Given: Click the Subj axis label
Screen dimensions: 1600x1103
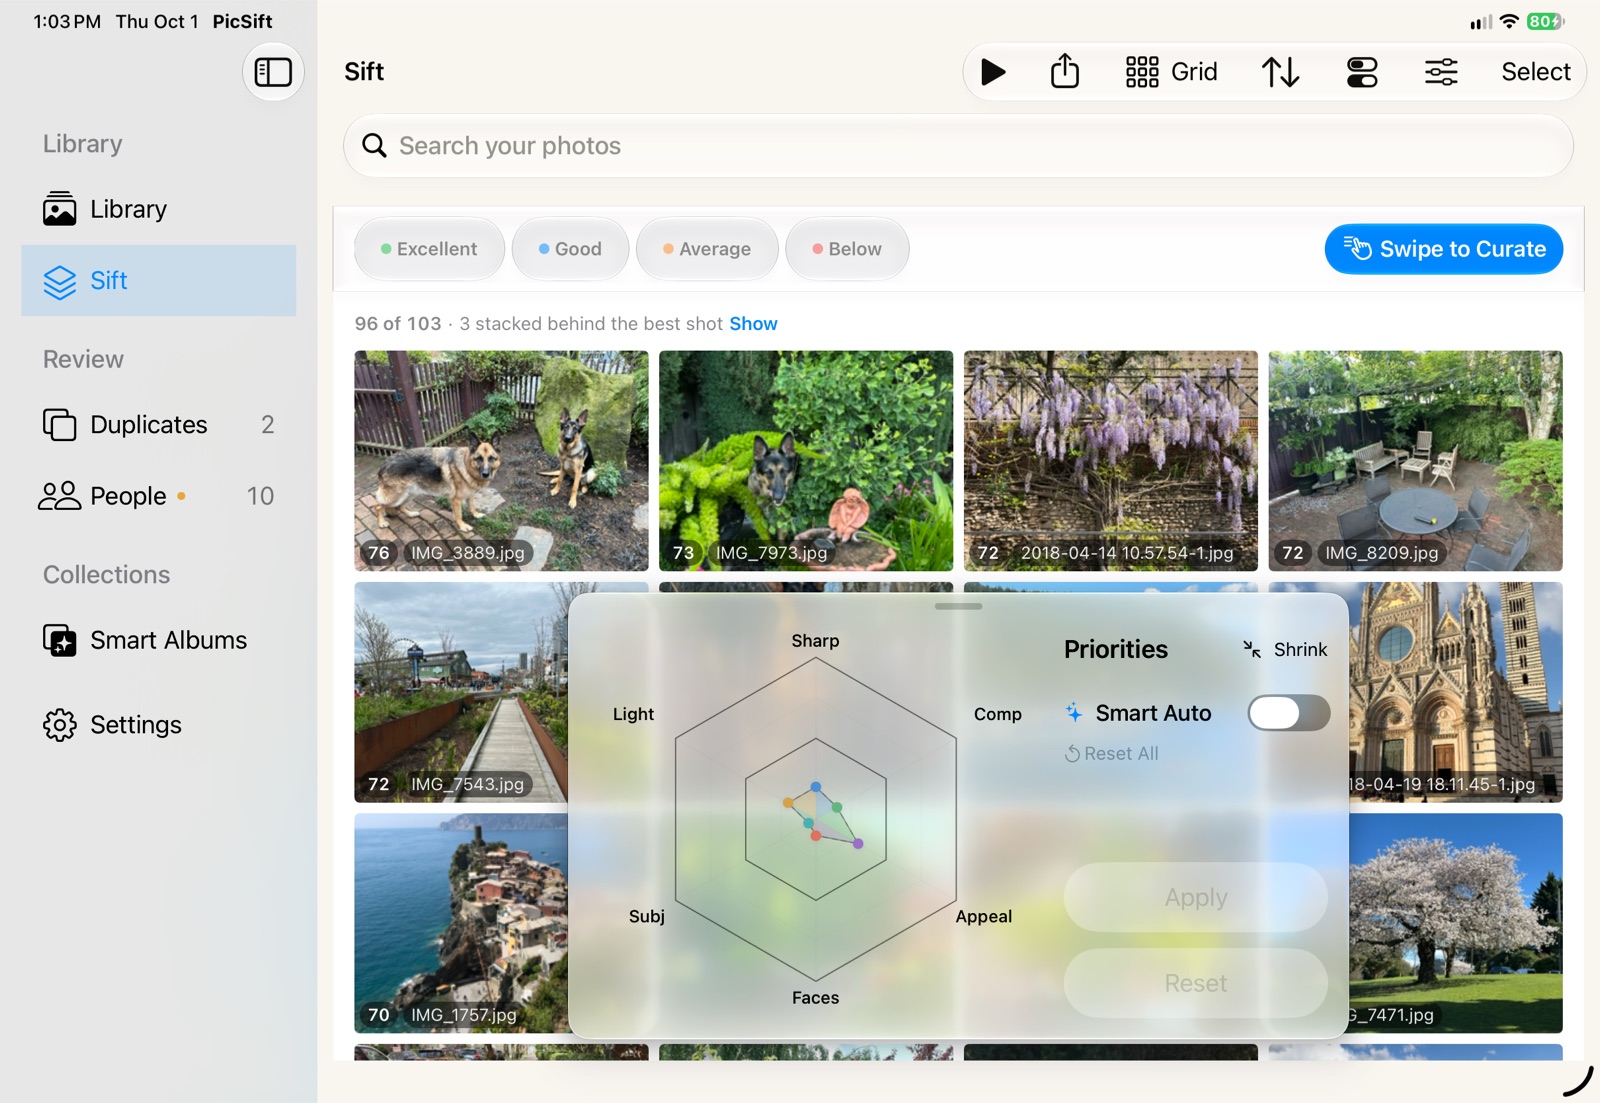Looking at the screenshot, I should coord(647,917).
